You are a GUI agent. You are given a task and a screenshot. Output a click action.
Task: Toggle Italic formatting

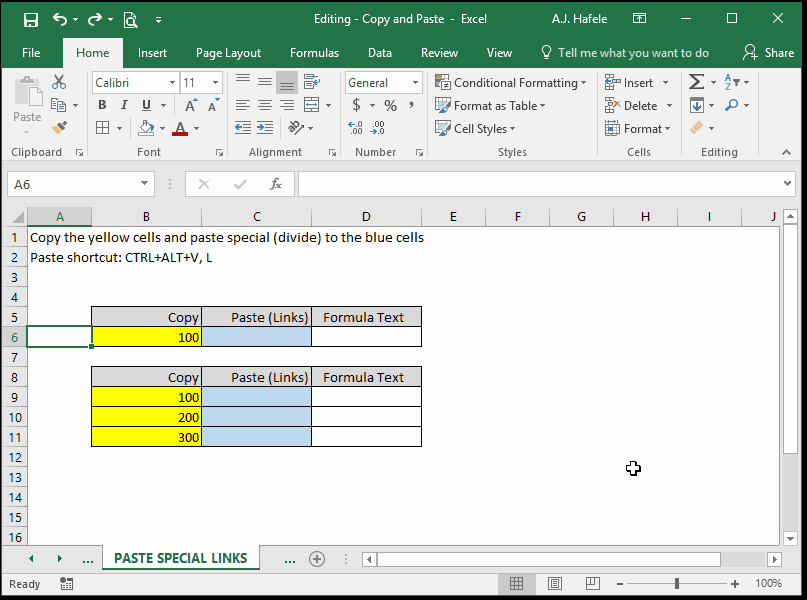coord(124,105)
